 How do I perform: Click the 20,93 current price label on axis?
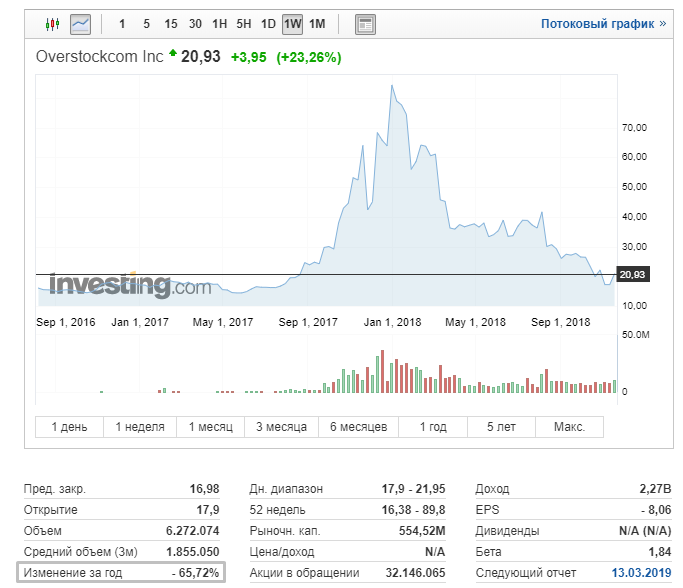(x=632, y=274)
